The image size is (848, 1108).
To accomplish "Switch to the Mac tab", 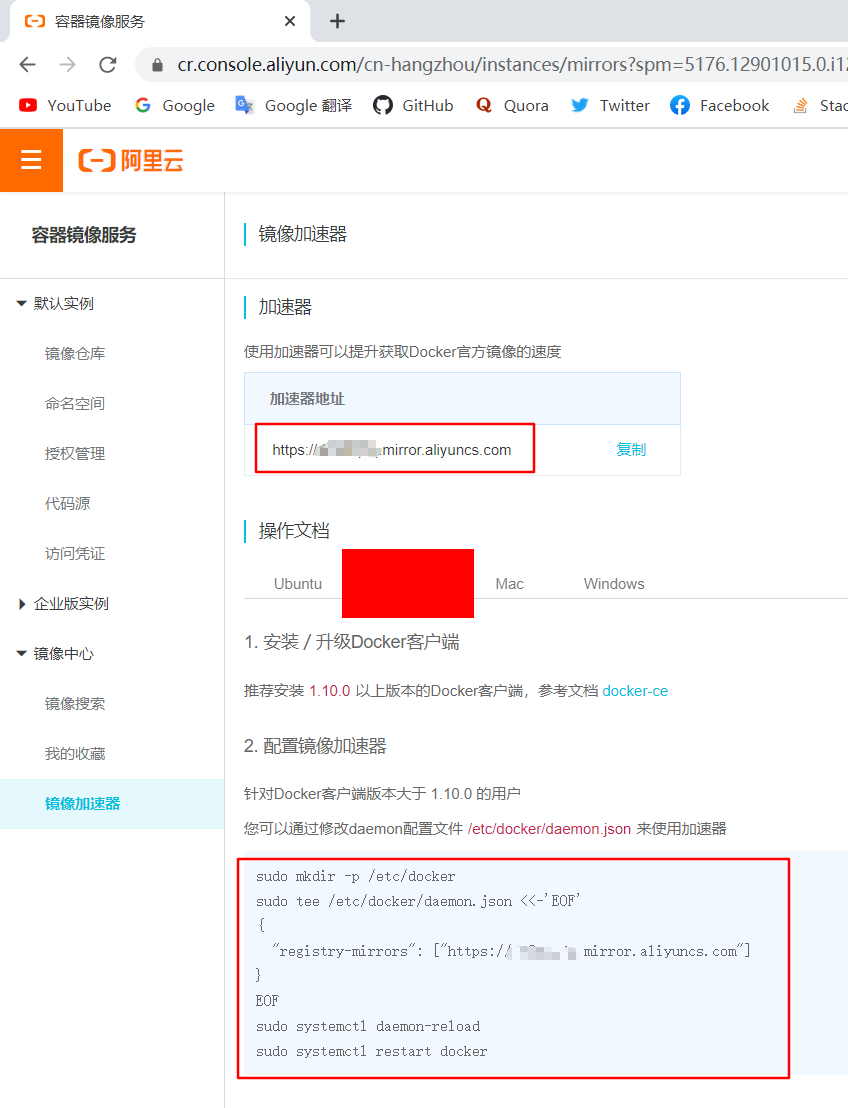I will pyautogui.click(x=510, y=584).
